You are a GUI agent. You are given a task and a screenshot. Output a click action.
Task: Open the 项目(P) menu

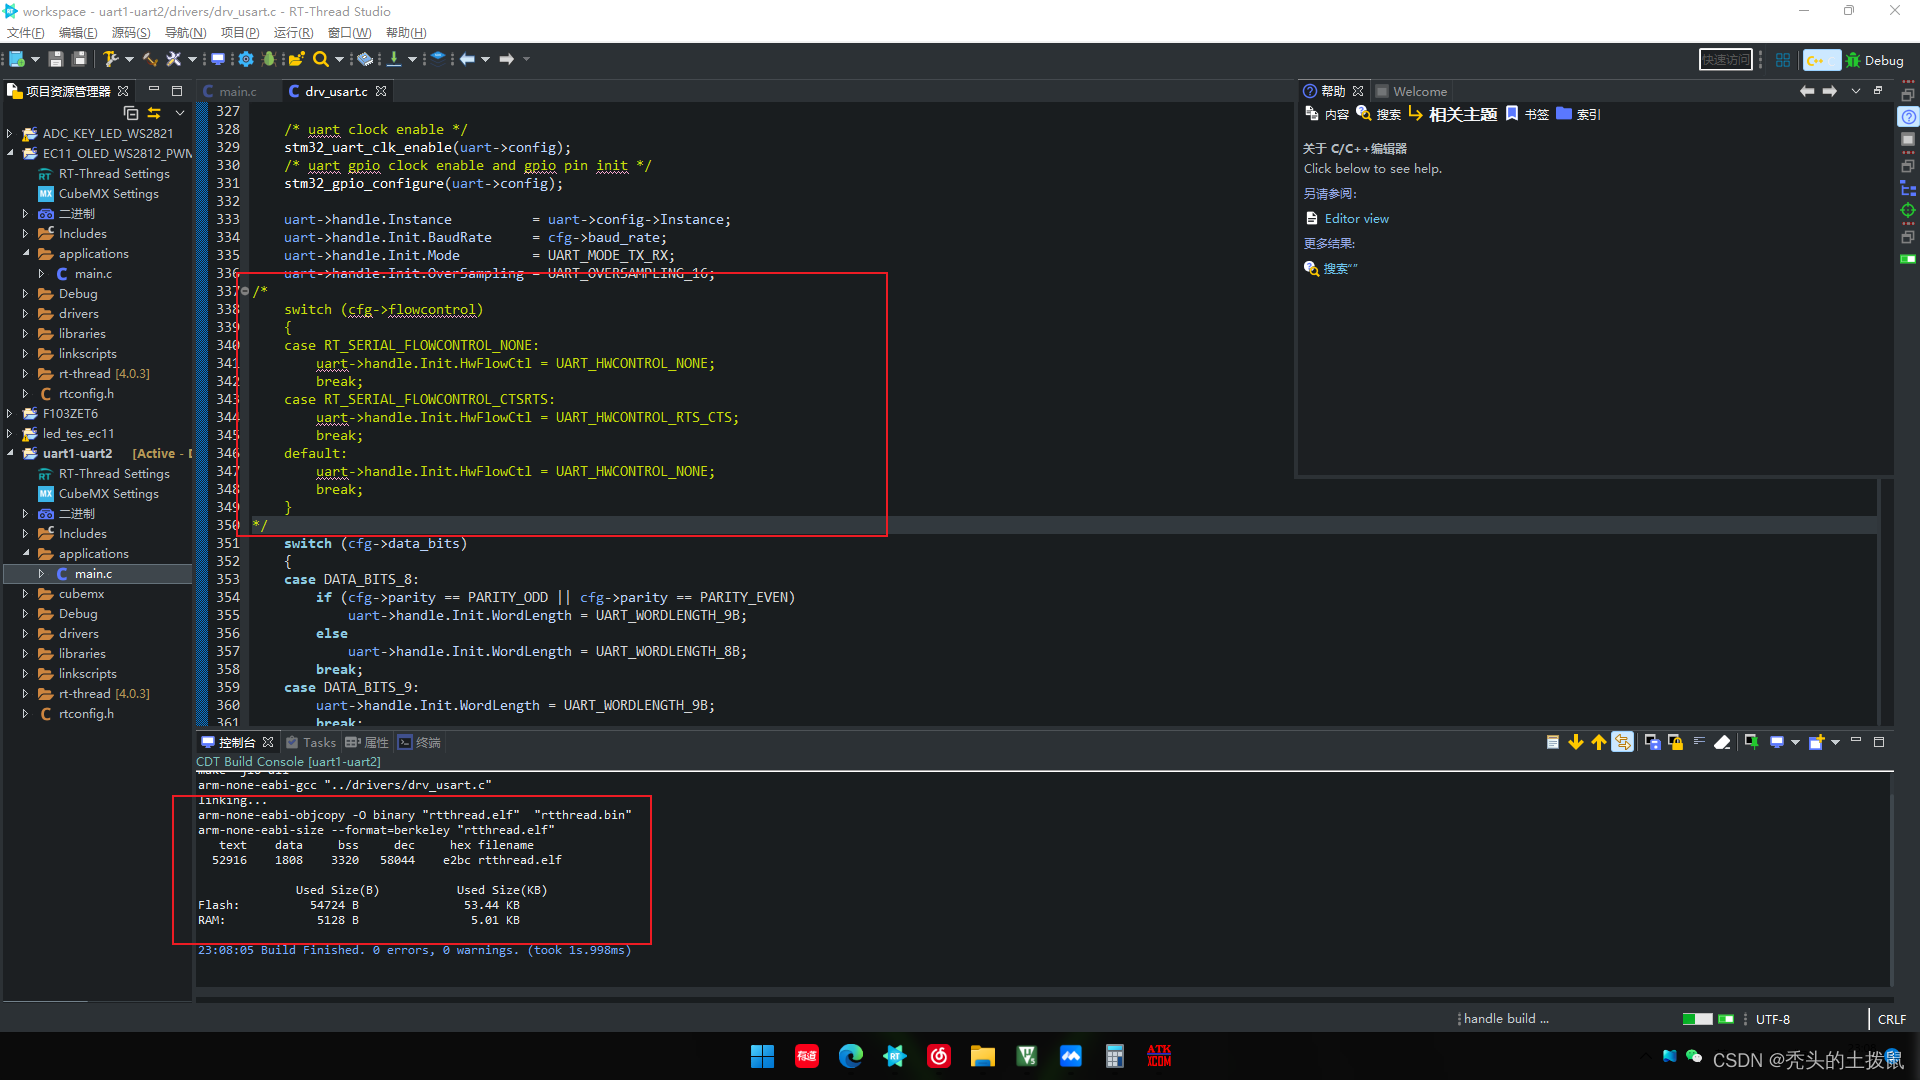point(238,32)
